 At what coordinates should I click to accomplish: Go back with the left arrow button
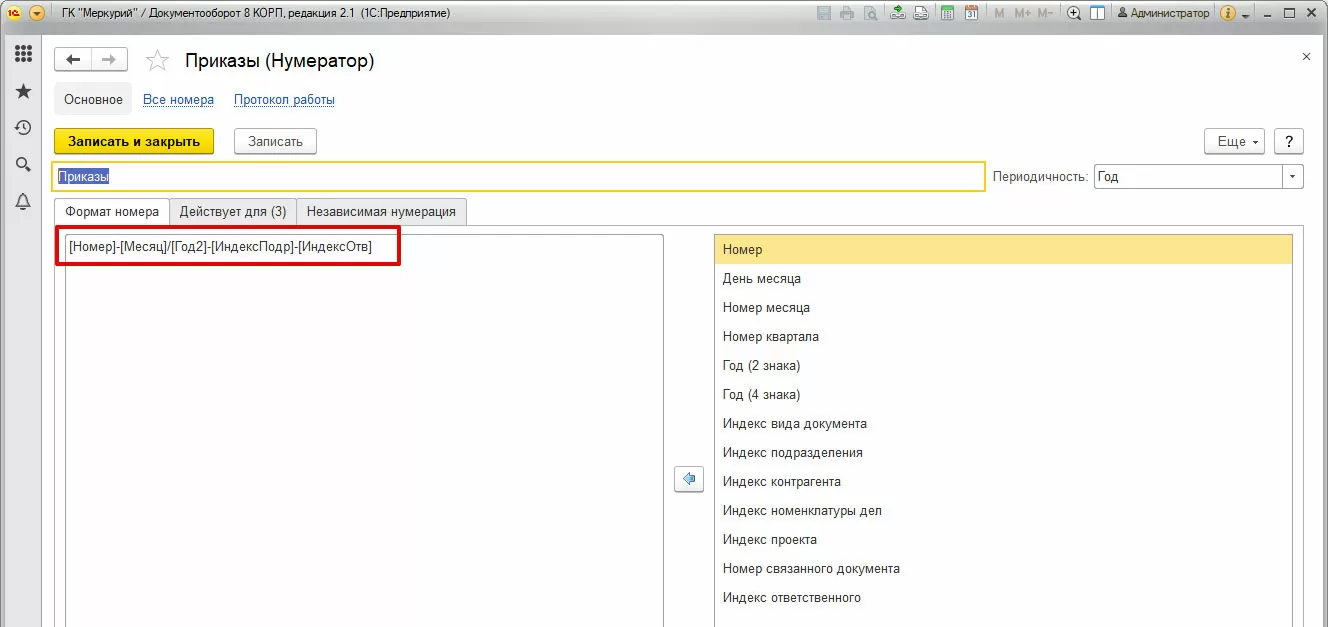click(73, 60)
